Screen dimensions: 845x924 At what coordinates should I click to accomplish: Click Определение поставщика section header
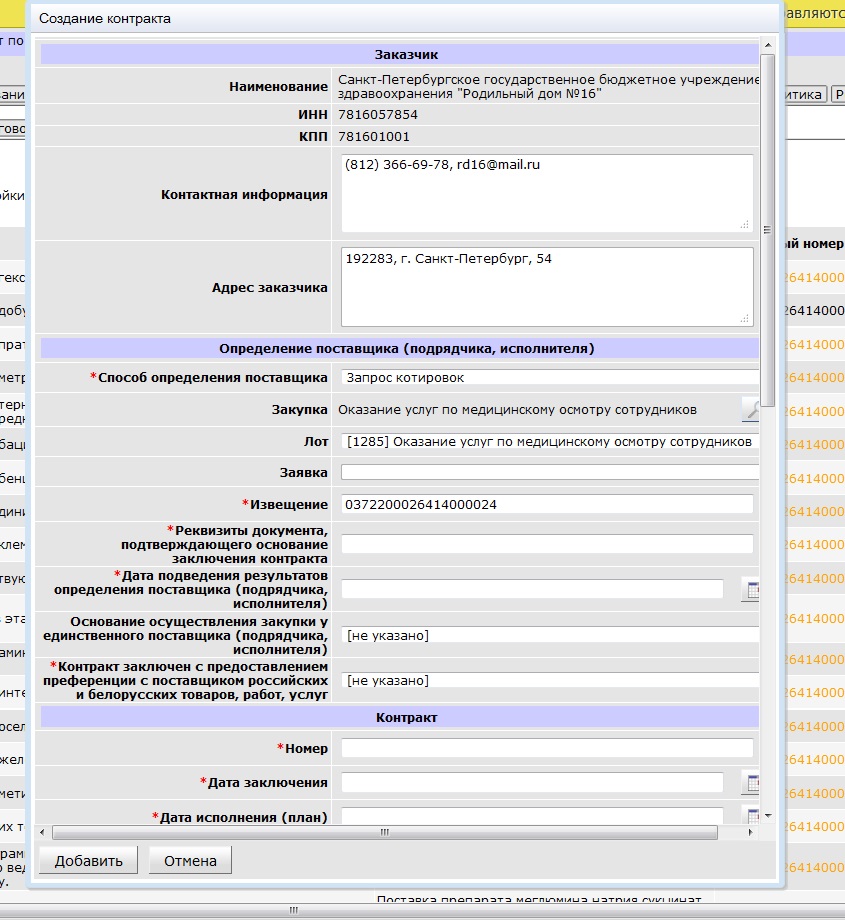click(400, 348)
